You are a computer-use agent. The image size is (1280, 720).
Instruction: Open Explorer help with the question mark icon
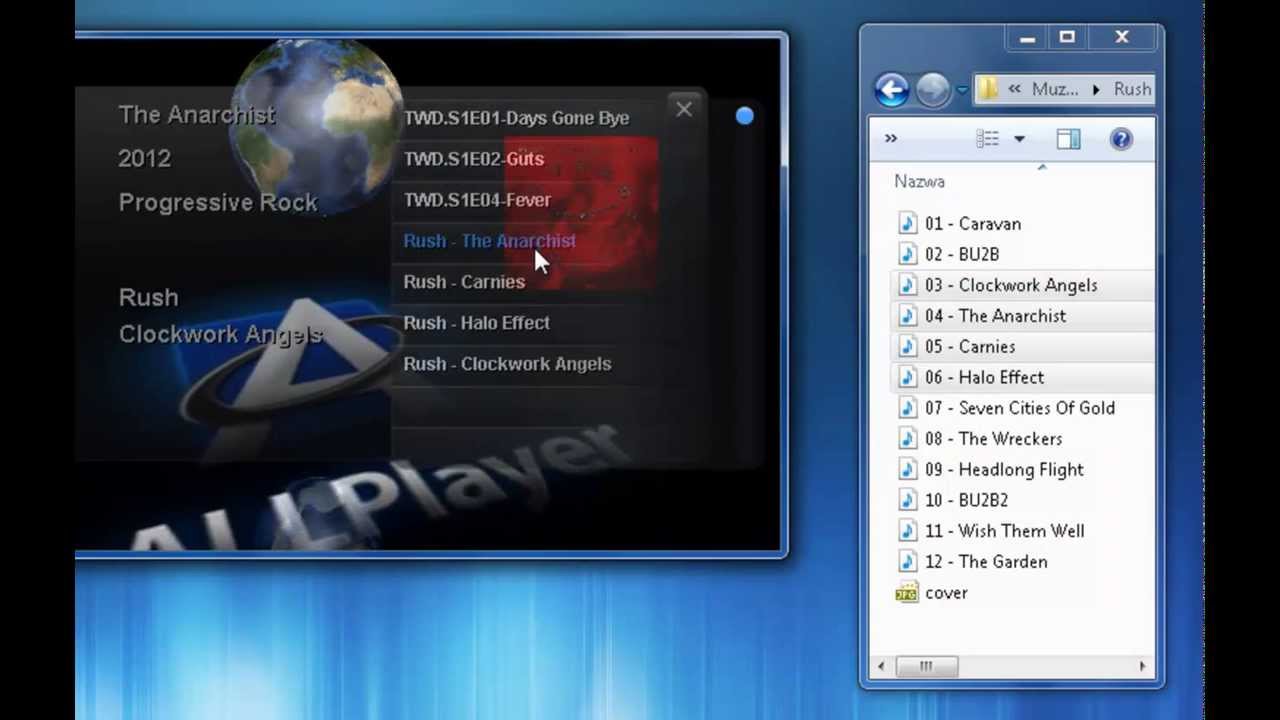[1121, 139]
